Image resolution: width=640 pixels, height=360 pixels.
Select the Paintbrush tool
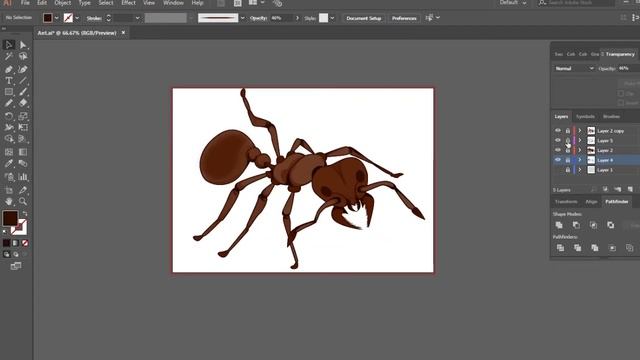(x=23, y=92)
